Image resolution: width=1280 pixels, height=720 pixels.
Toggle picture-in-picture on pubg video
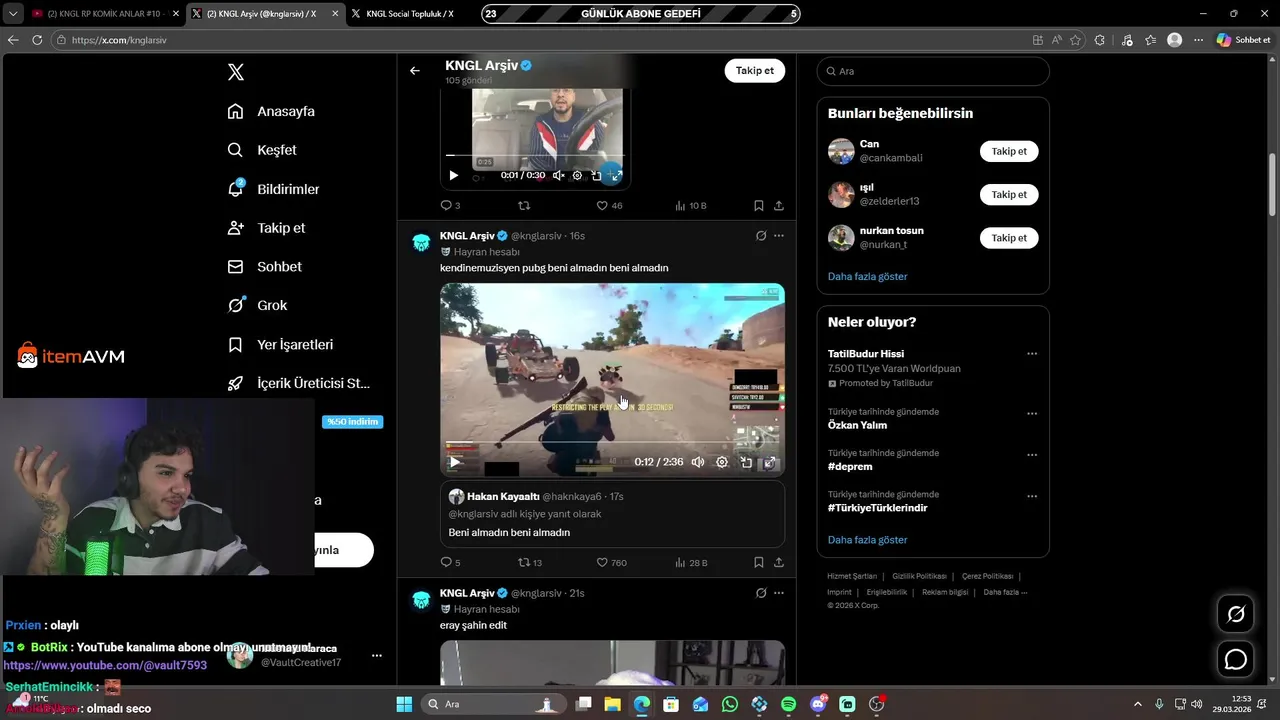pyautogui.click(x=746, y=462)
